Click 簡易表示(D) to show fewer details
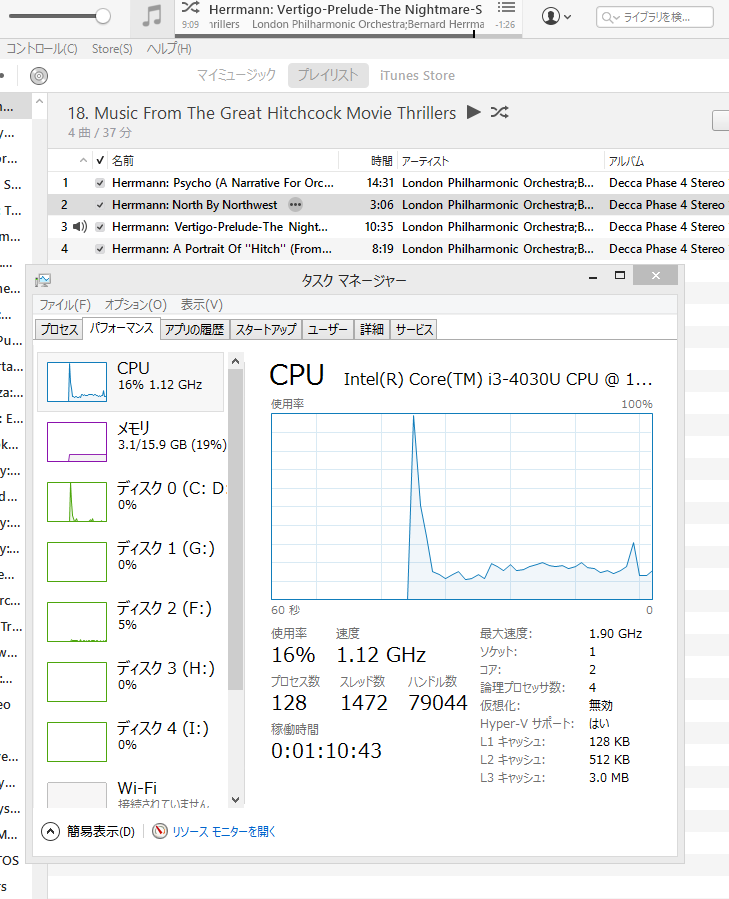This screenshot has height=899, width=729. (101, 831)
